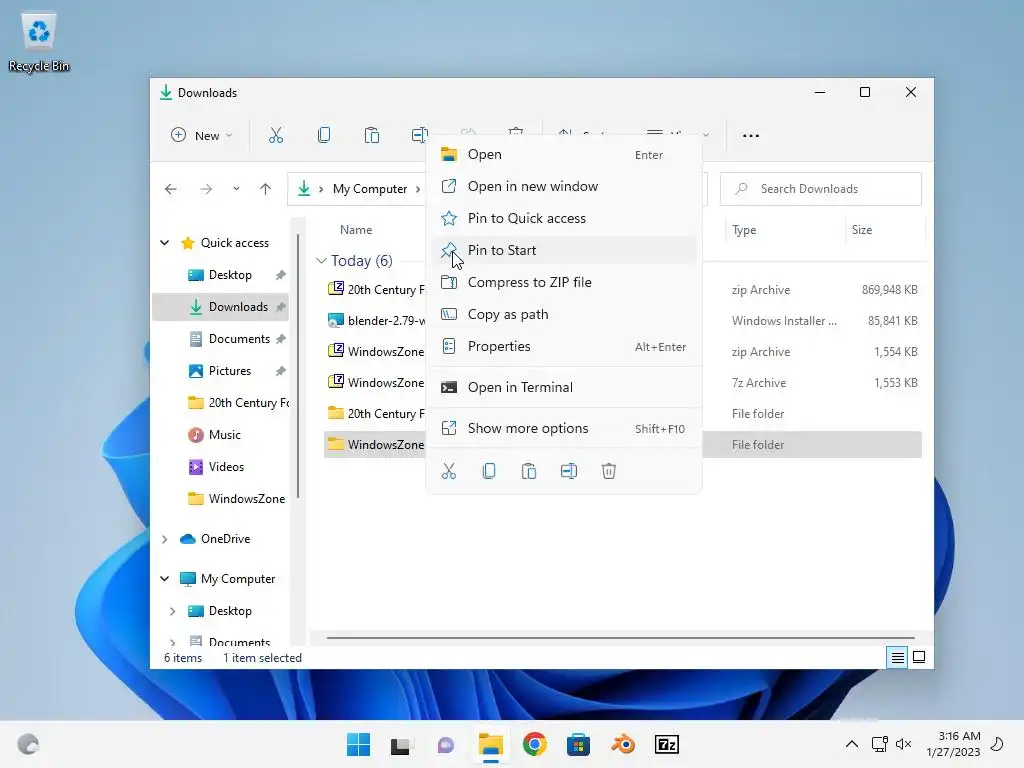Image resolution: width=1024 pixels, height=768 pixels.
Task: Select 20th Century folder in navigation pane
Action: (248, 403)
